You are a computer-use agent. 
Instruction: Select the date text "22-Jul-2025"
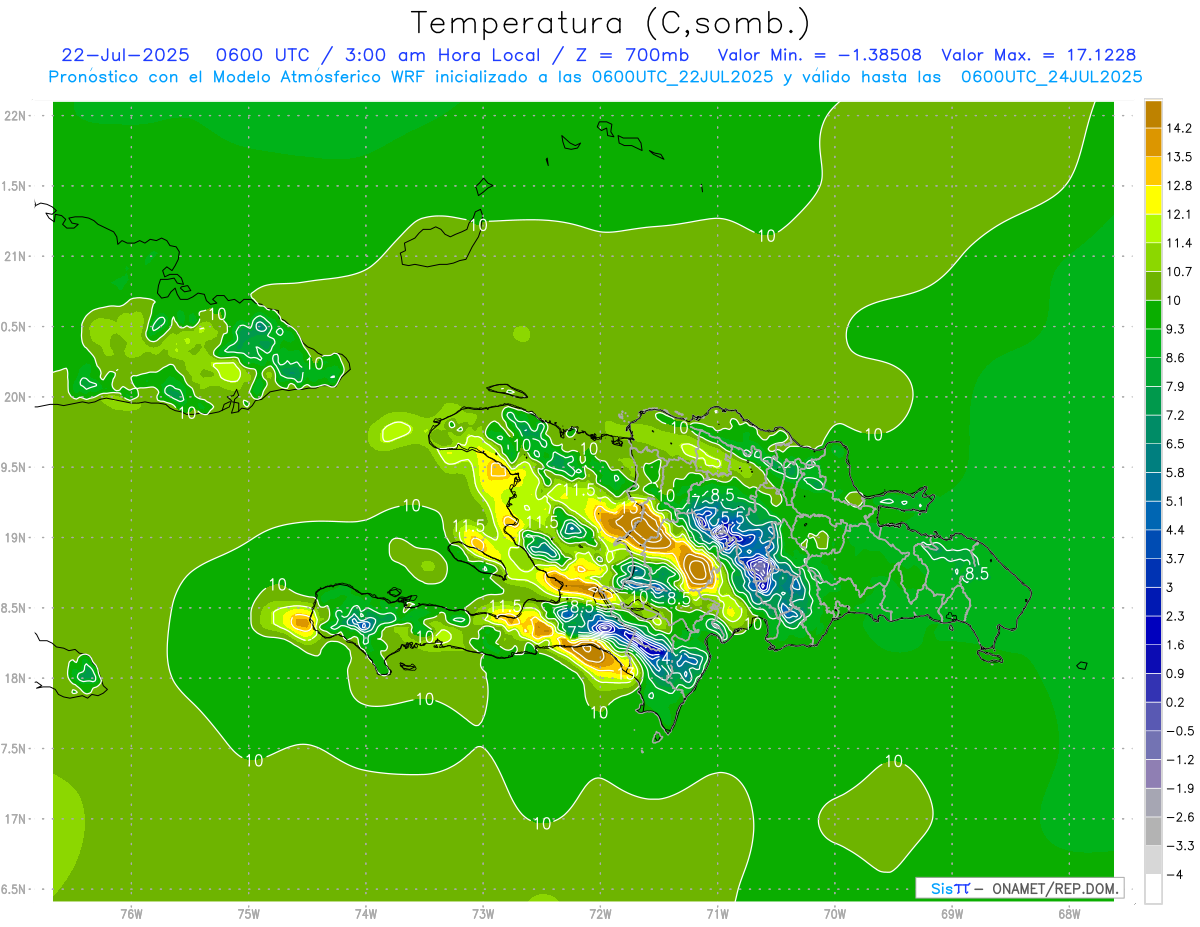point(125,55)
